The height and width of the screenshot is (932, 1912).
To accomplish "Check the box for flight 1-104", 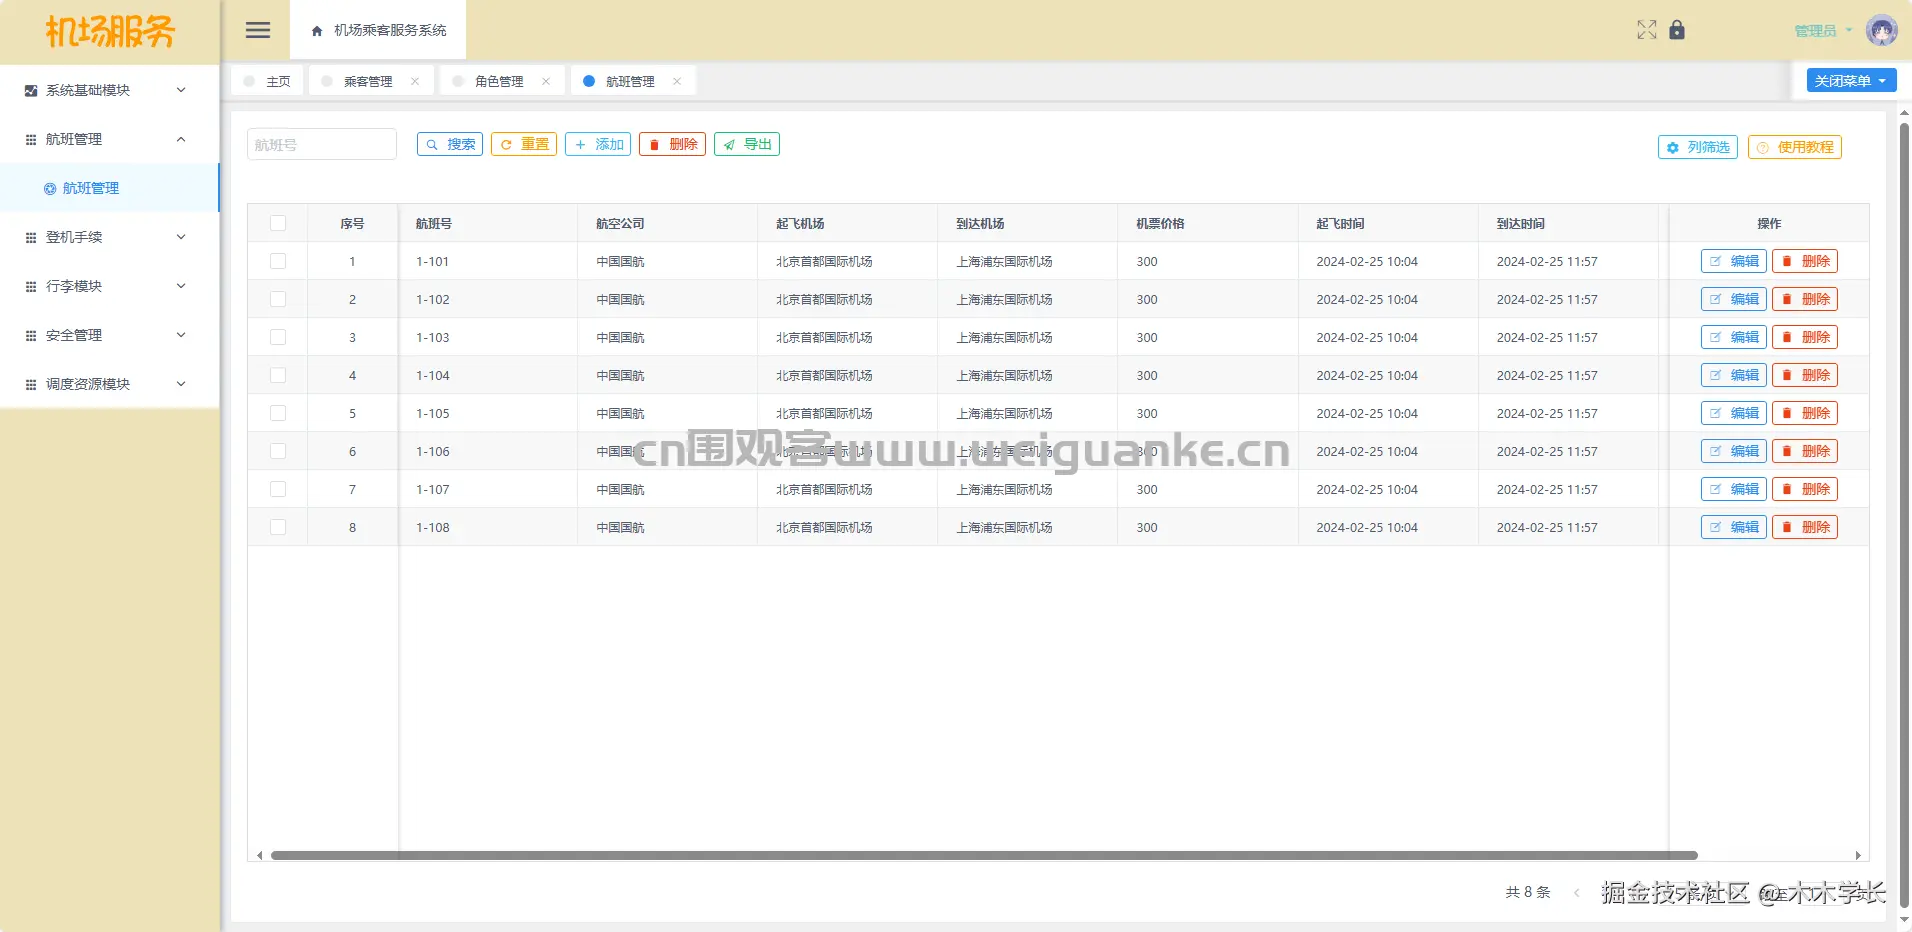I will 278,375.
